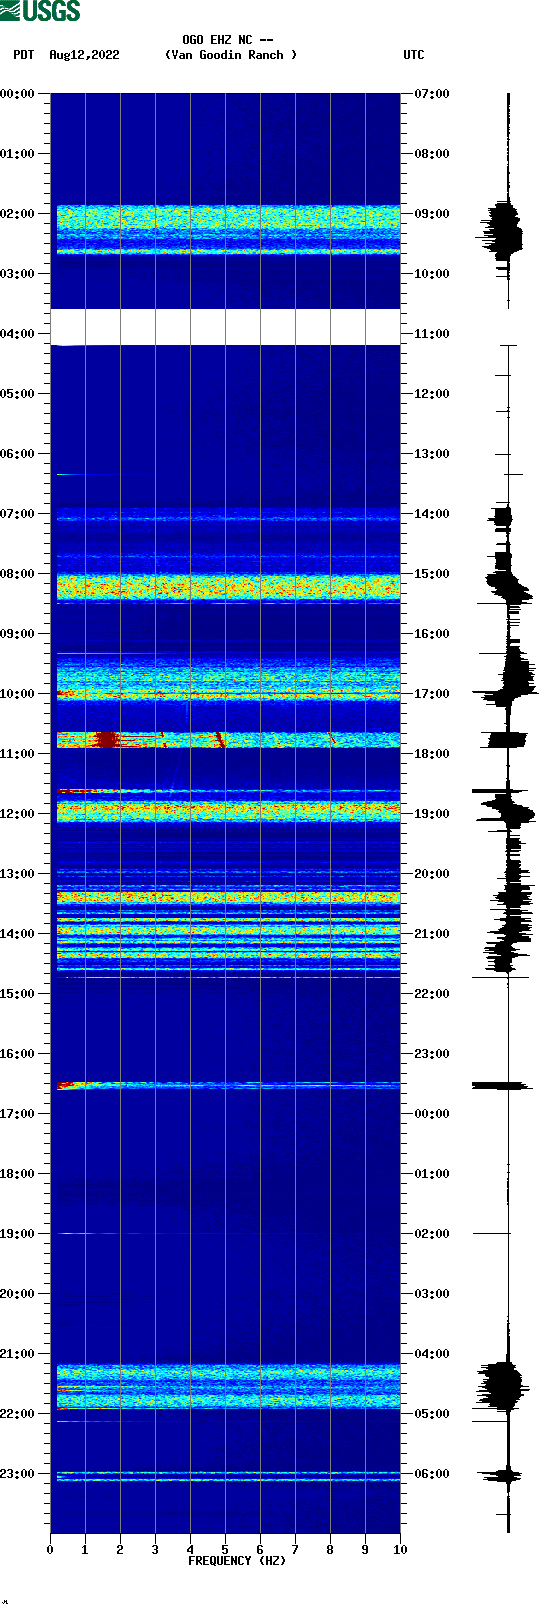Click the 06:00 UTC time label
Image resolution: width=552 pixels, height=1613 pixels.
click(x=432, y=1474)
